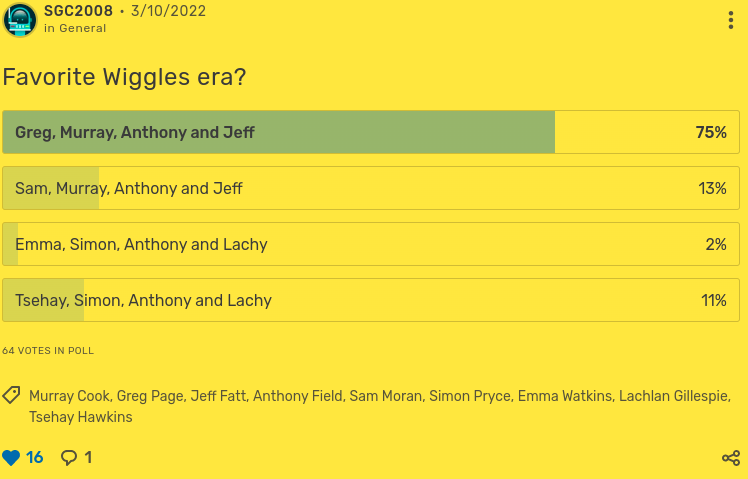Vote for Greg, Murray, Anthony and Jeff

pyautogui.click(x=135, y=132)
